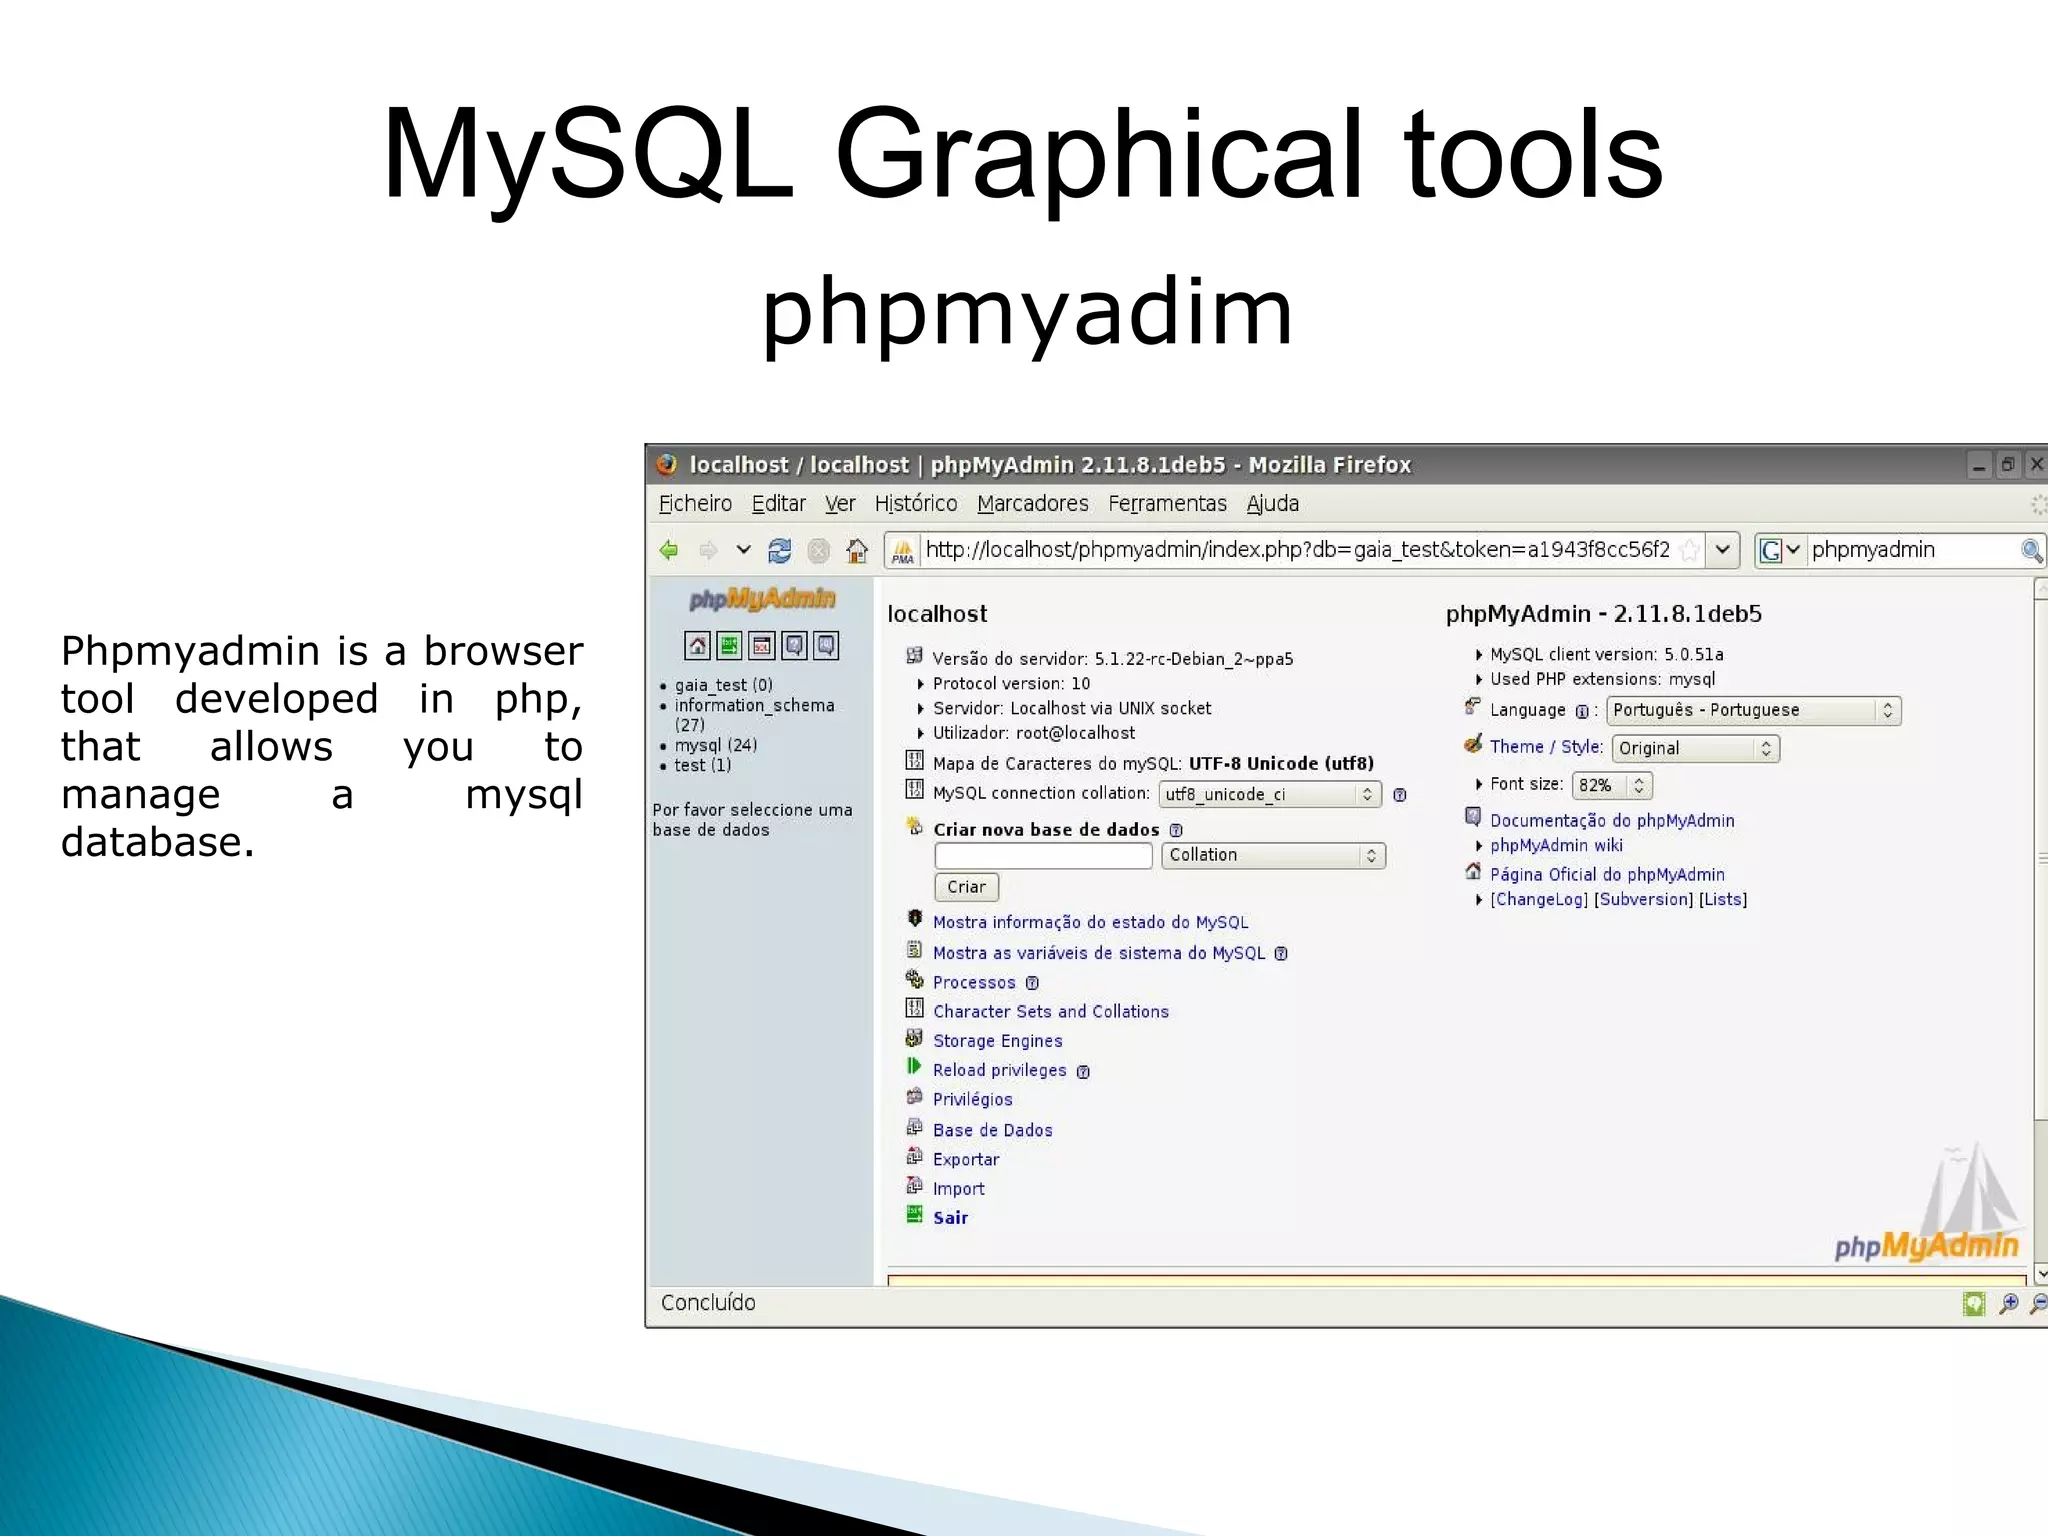Select the information_schema database
This screenshot has width=2048, height=1536.
click(x=754, y=705)
